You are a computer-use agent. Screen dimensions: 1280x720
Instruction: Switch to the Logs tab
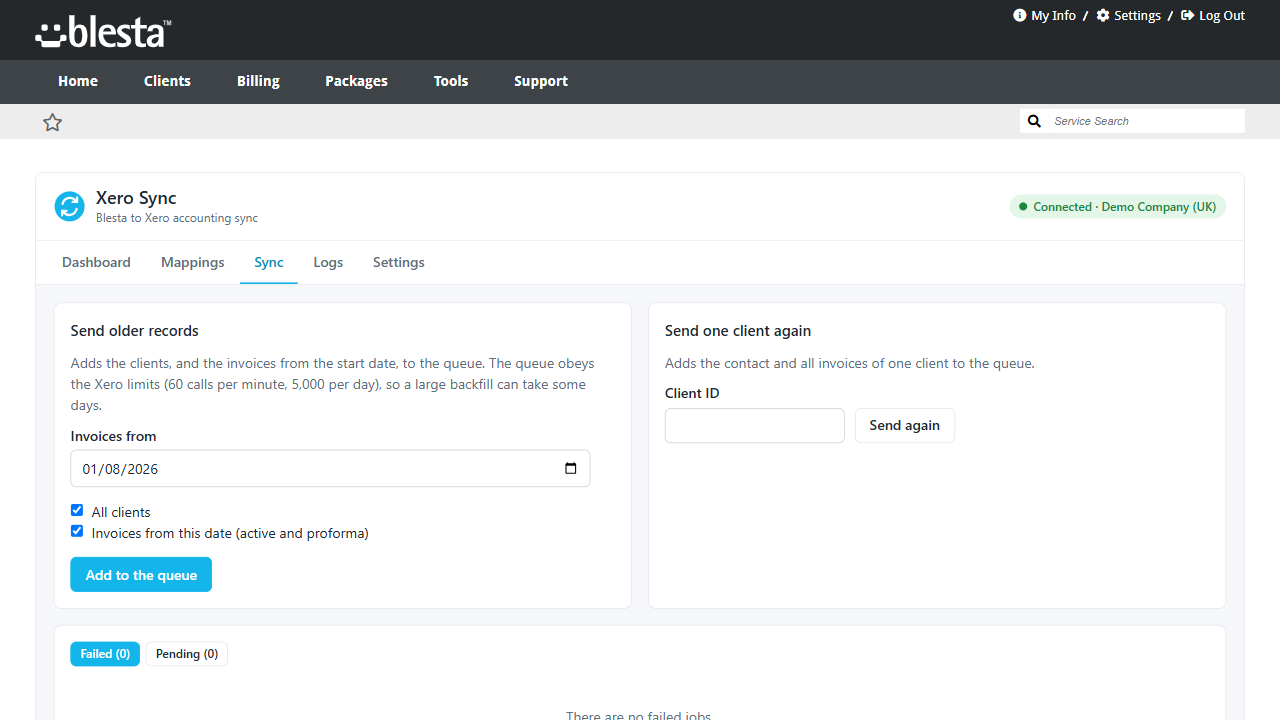[x=328, y=262]
